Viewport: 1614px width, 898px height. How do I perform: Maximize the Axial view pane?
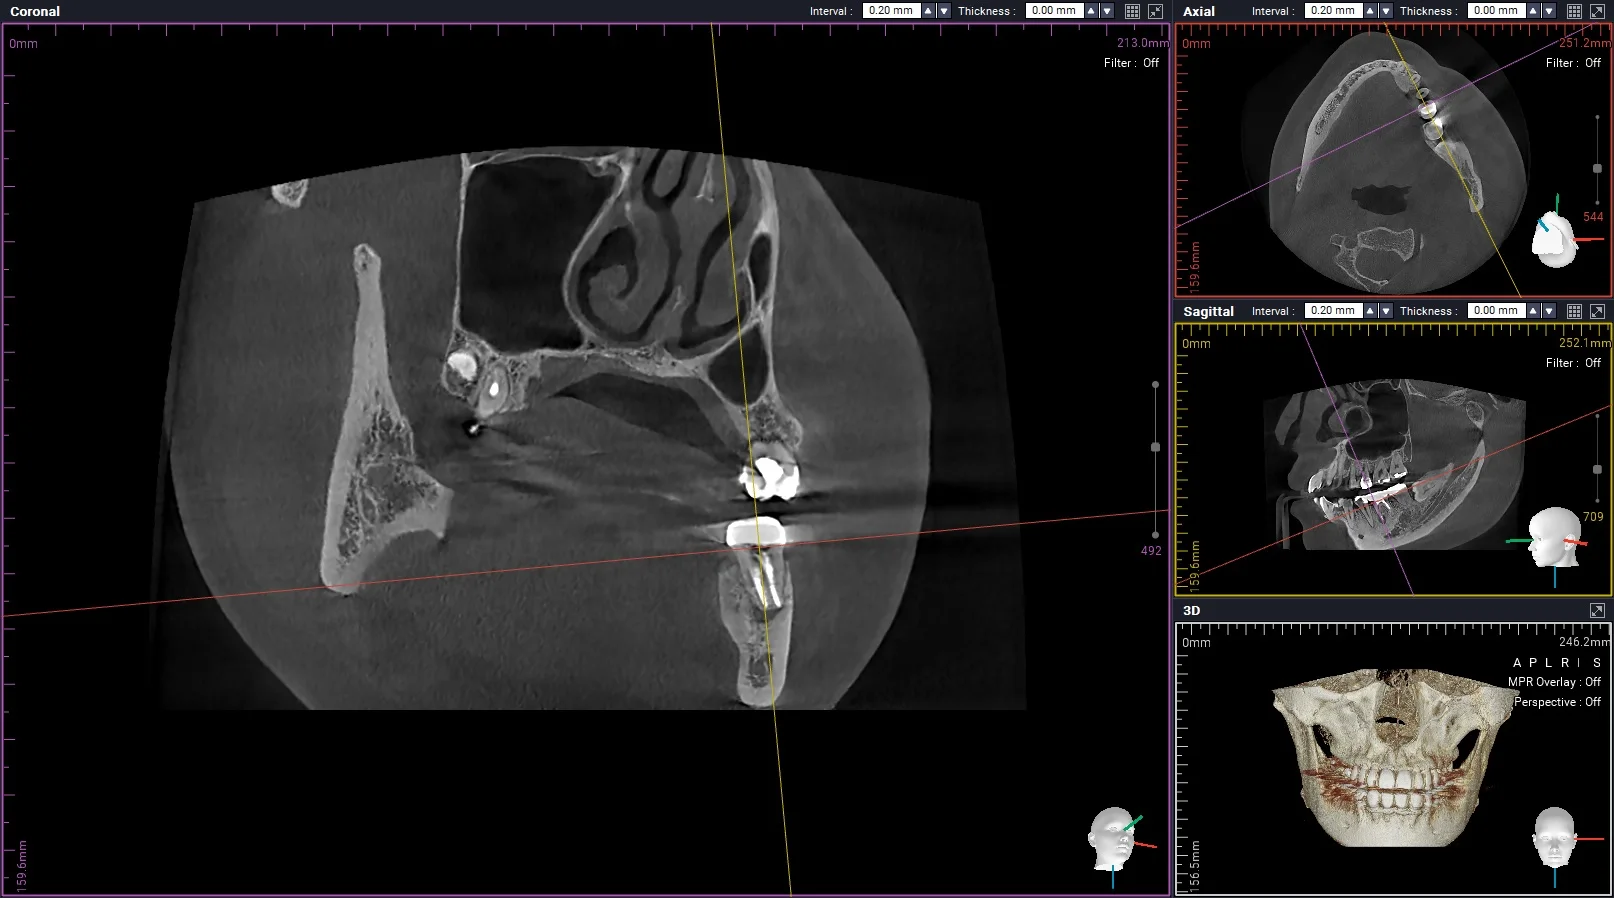pos(1597,11)
